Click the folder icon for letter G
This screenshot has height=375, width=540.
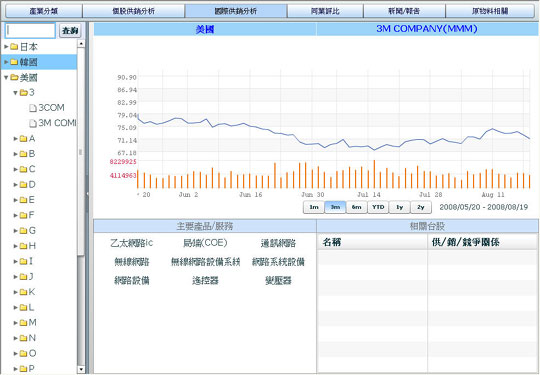pos(23,230)
